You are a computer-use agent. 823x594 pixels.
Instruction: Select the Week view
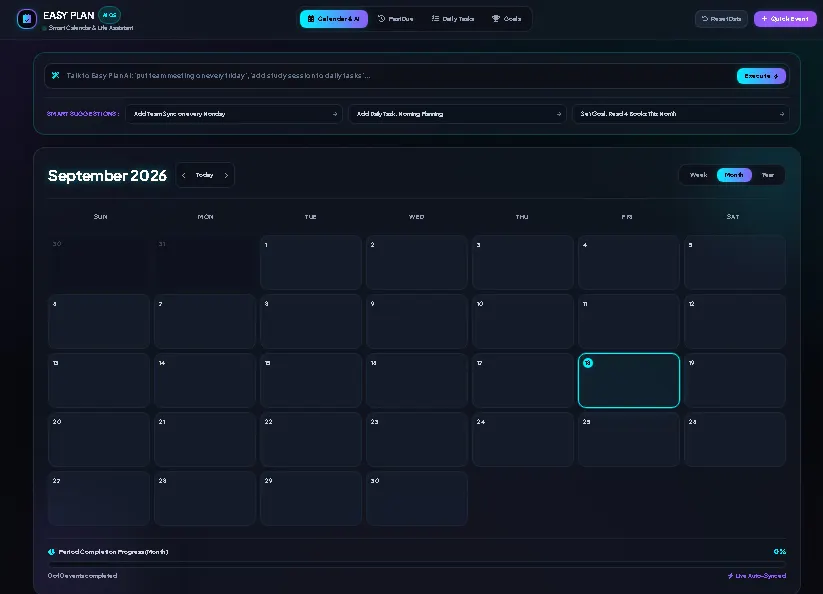pos(698,175)
